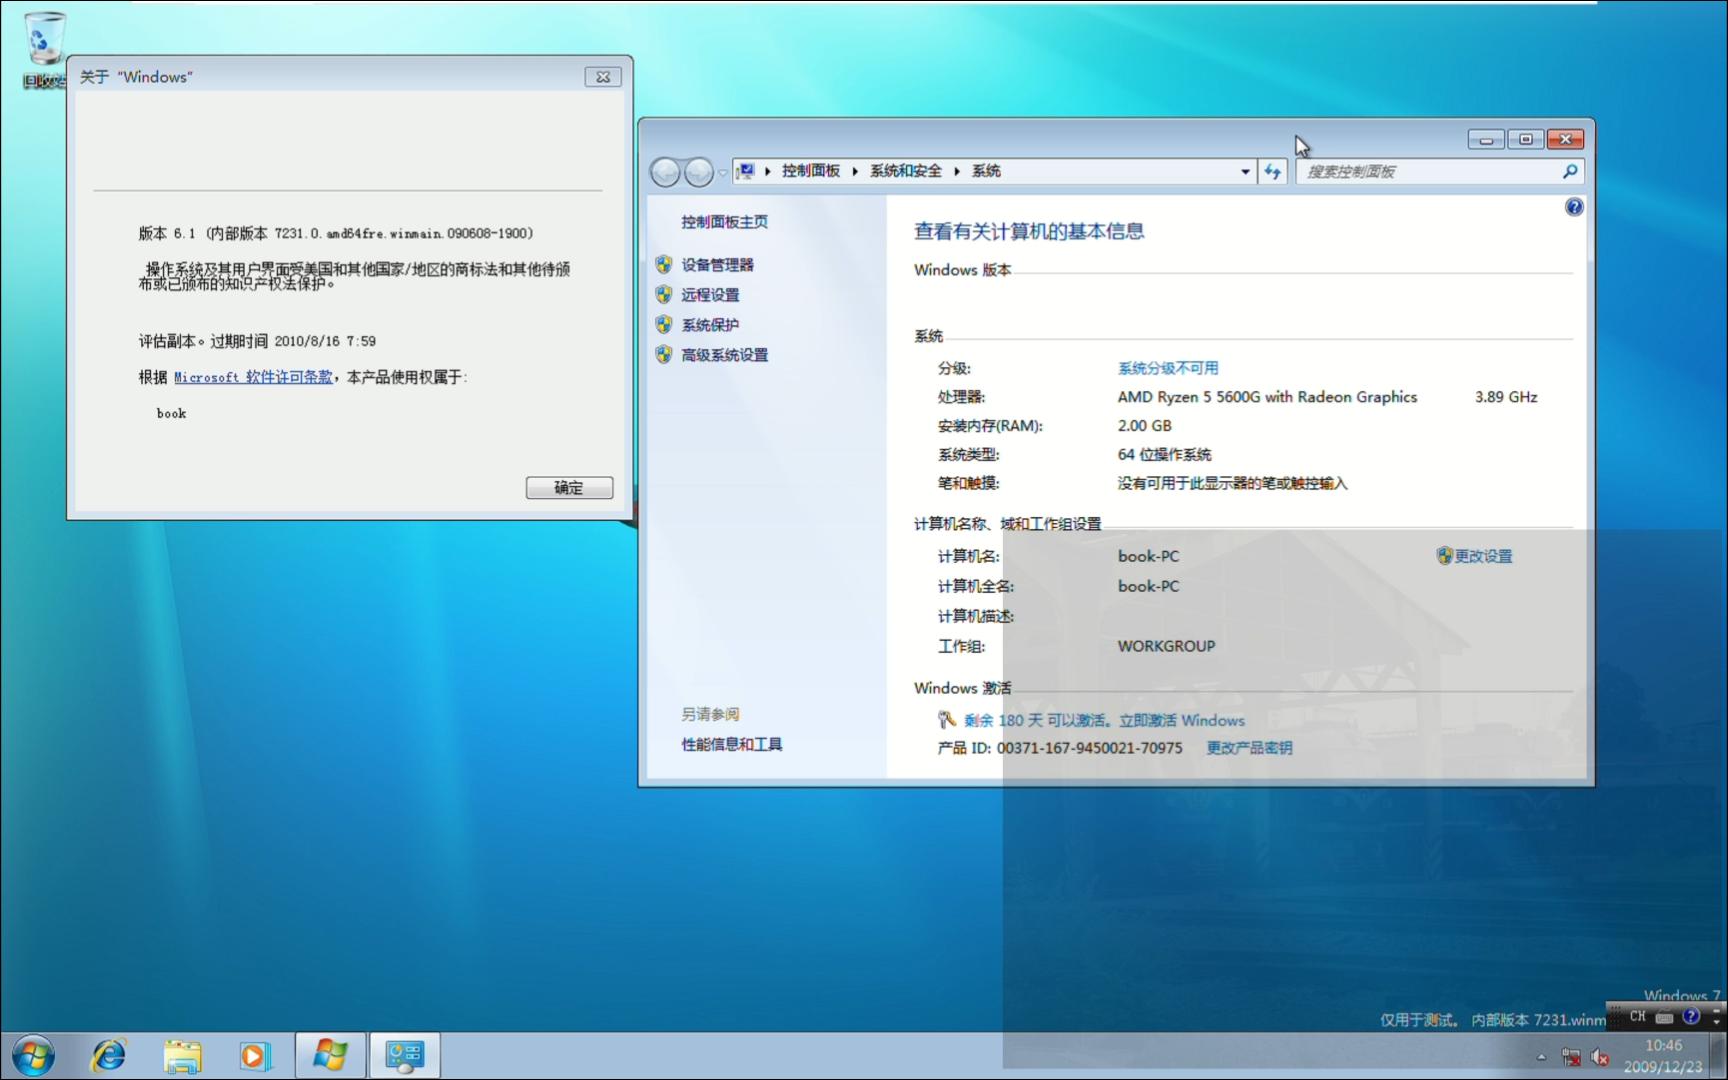Click the language bar help icon
The width and height of the screenshot is (1728, 1080).
pos(1691,1016)
